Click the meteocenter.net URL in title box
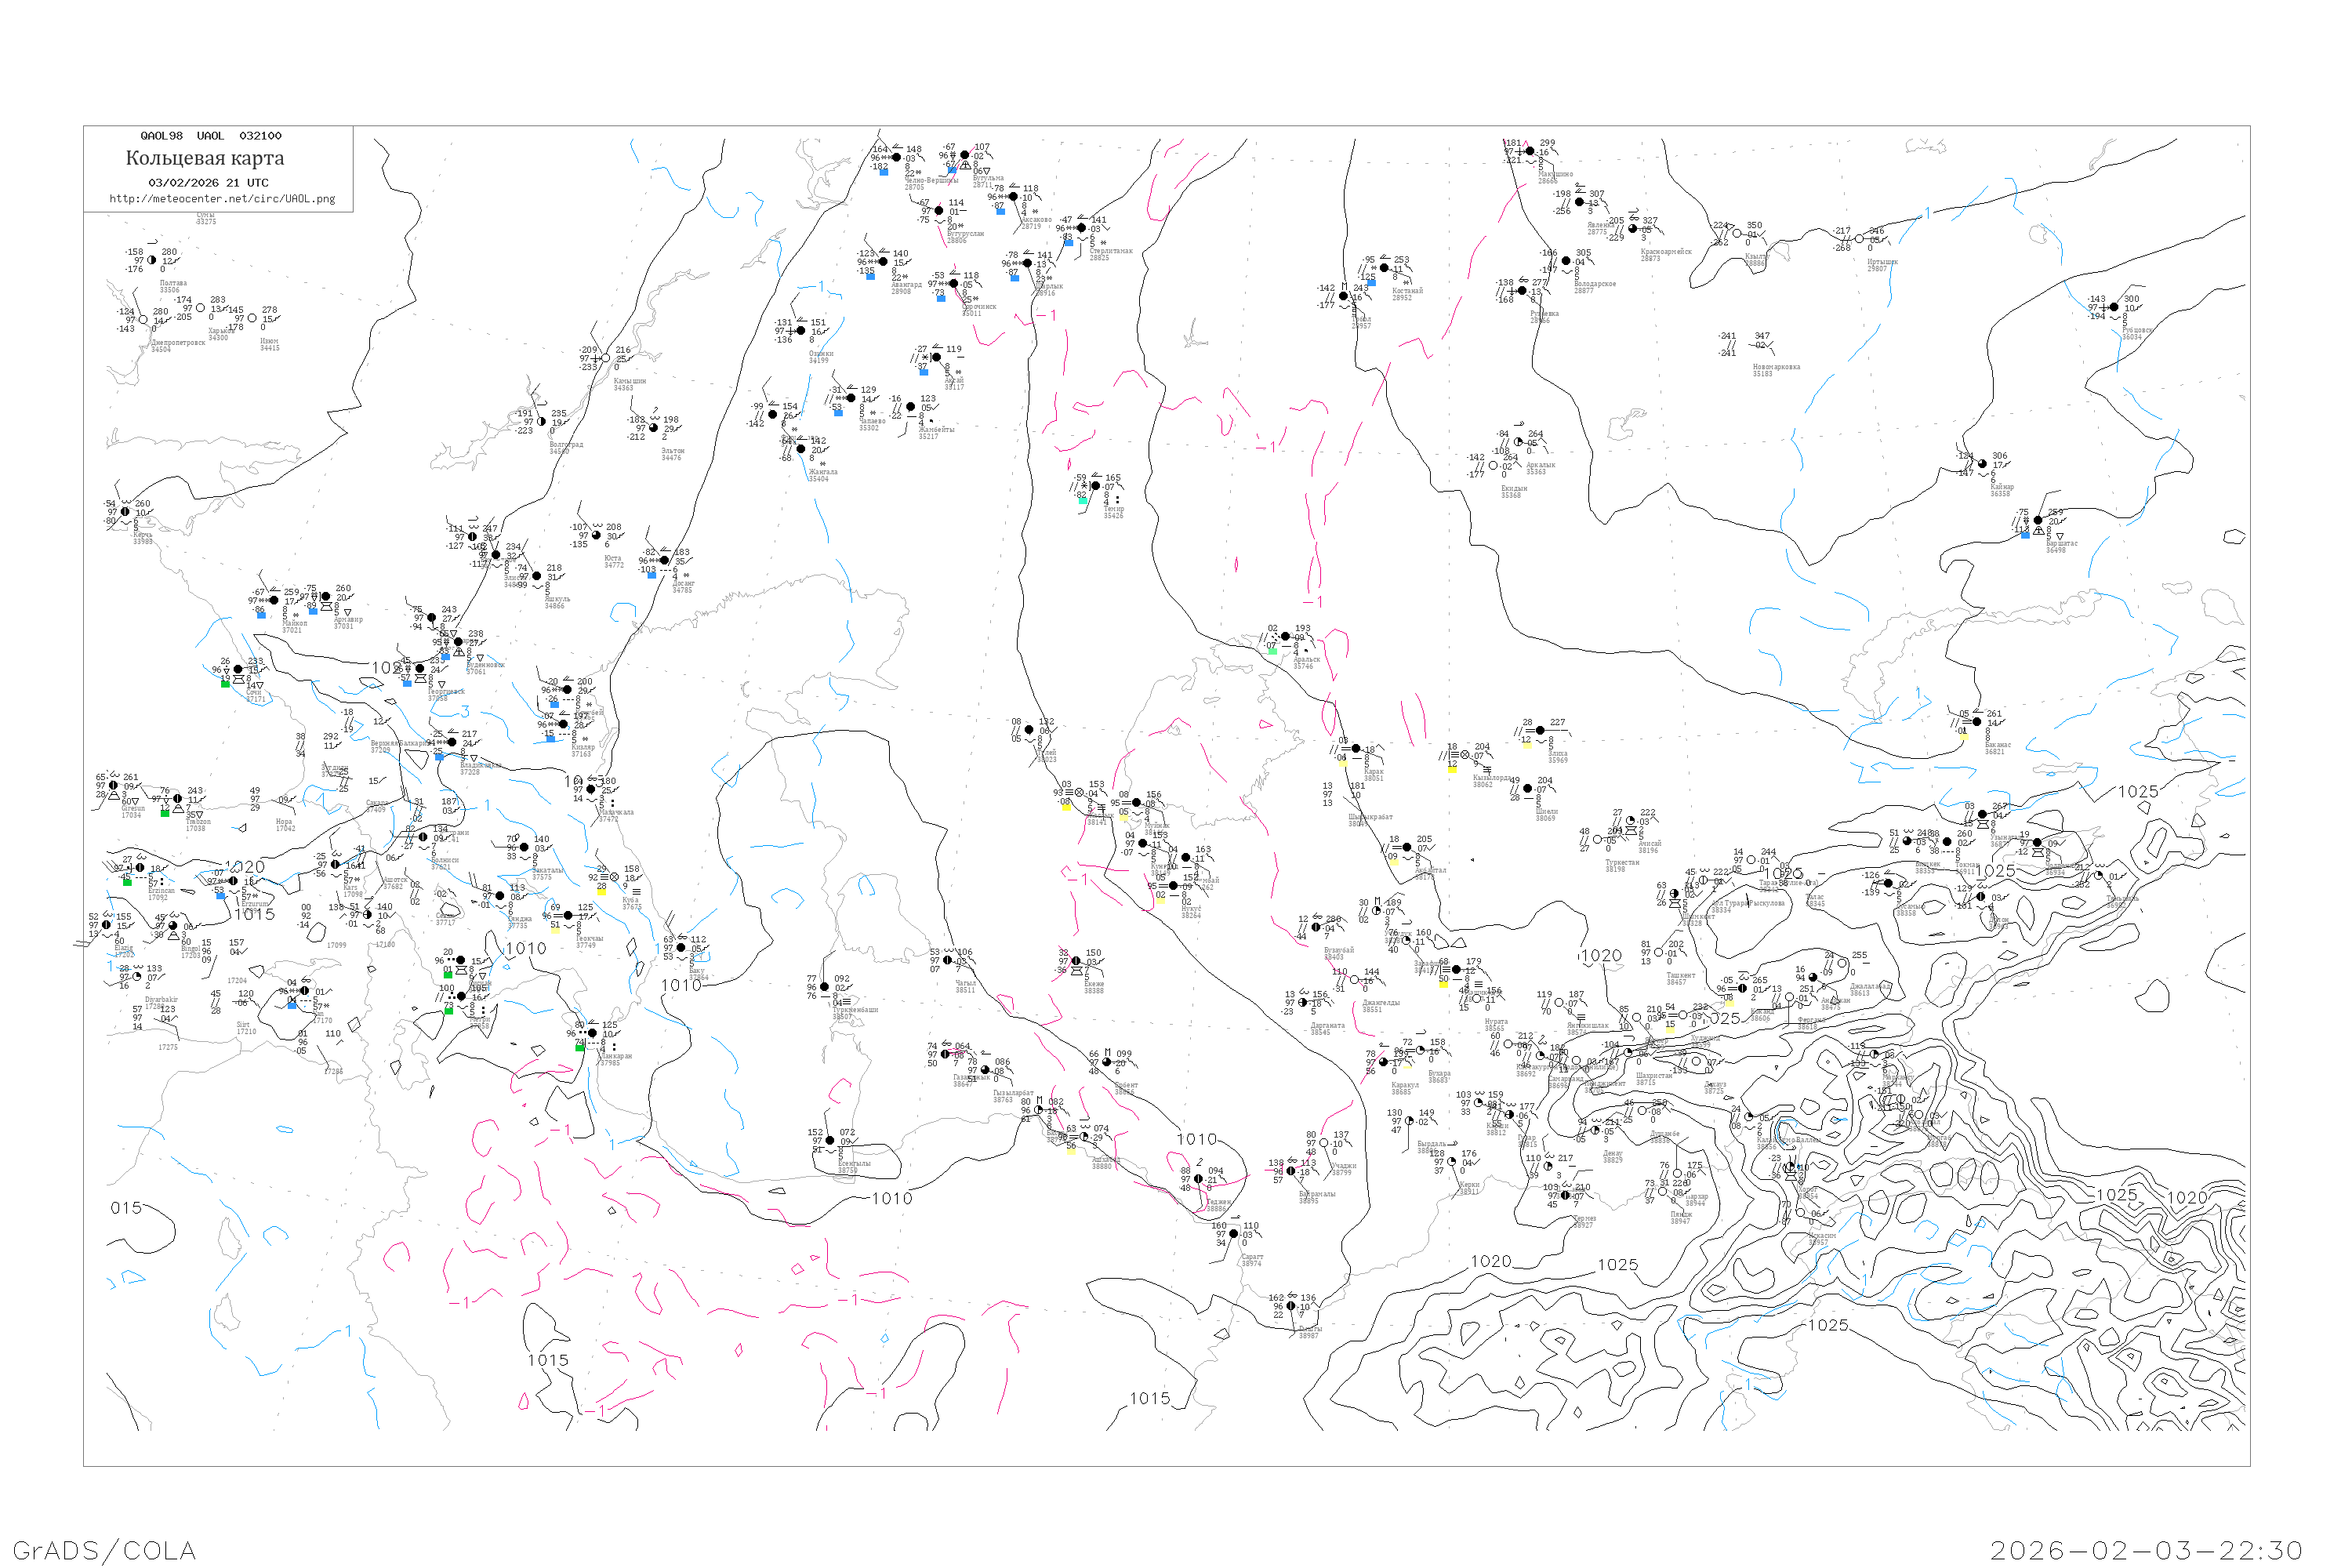 click(x=222, y=199)
